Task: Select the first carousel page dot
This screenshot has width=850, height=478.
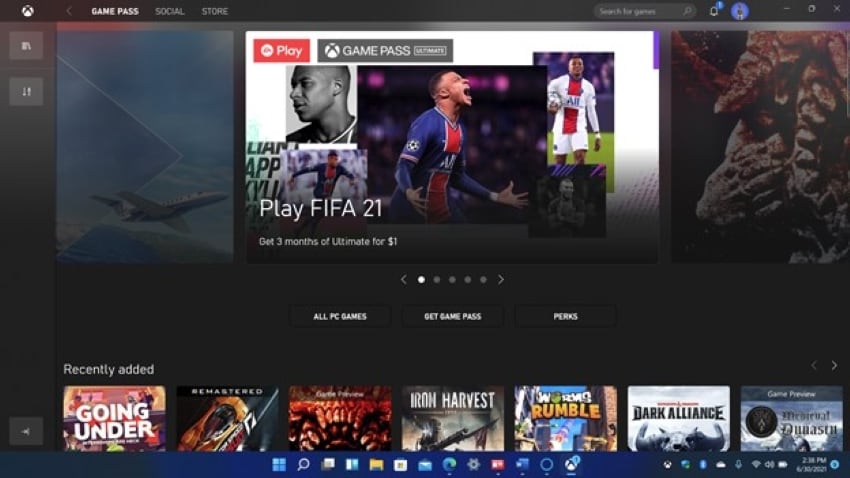Action: tap(421, 280)
